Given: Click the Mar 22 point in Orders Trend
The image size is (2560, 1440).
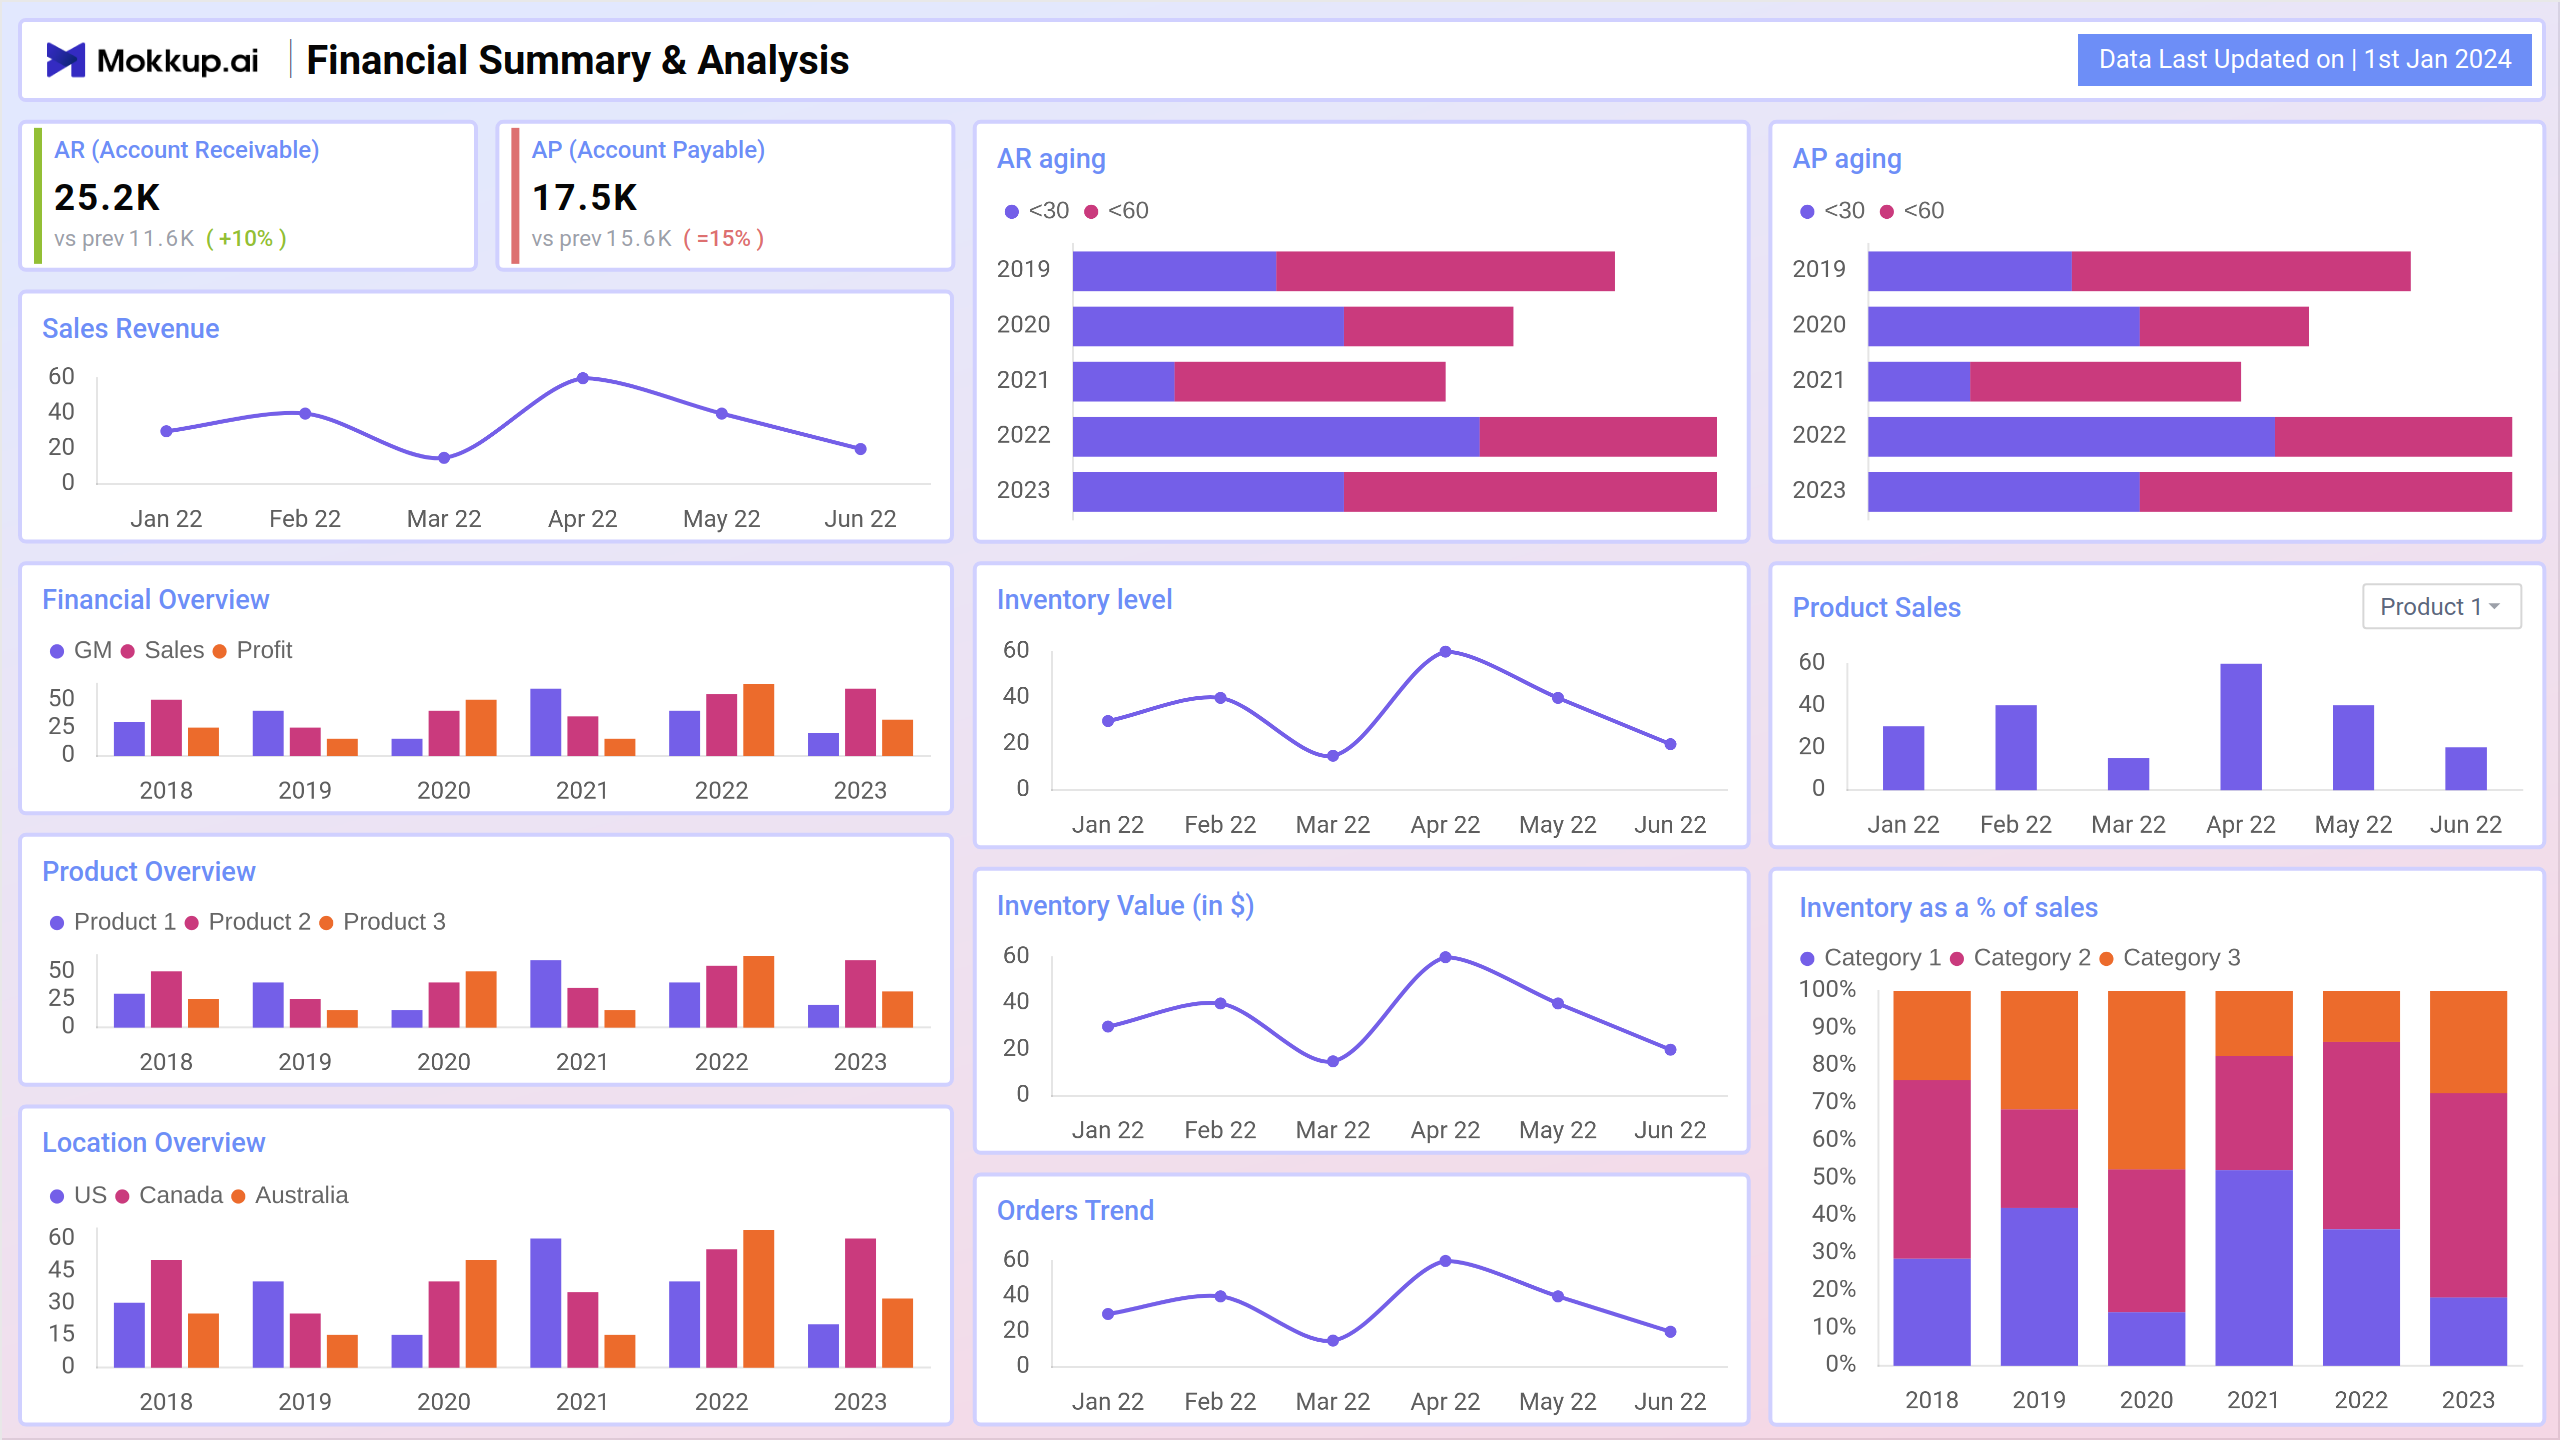Looking at the screenshot, I should point(1333,1341).
